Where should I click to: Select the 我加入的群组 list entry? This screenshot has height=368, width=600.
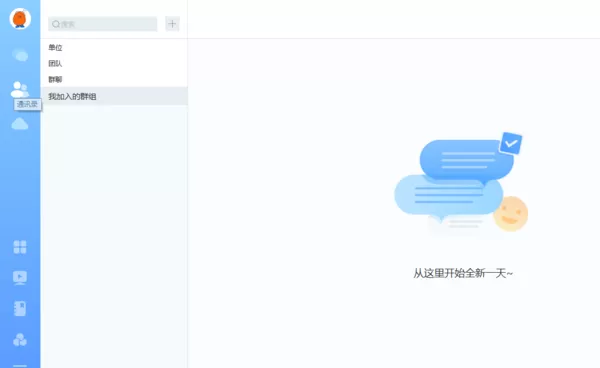(114, 96)
